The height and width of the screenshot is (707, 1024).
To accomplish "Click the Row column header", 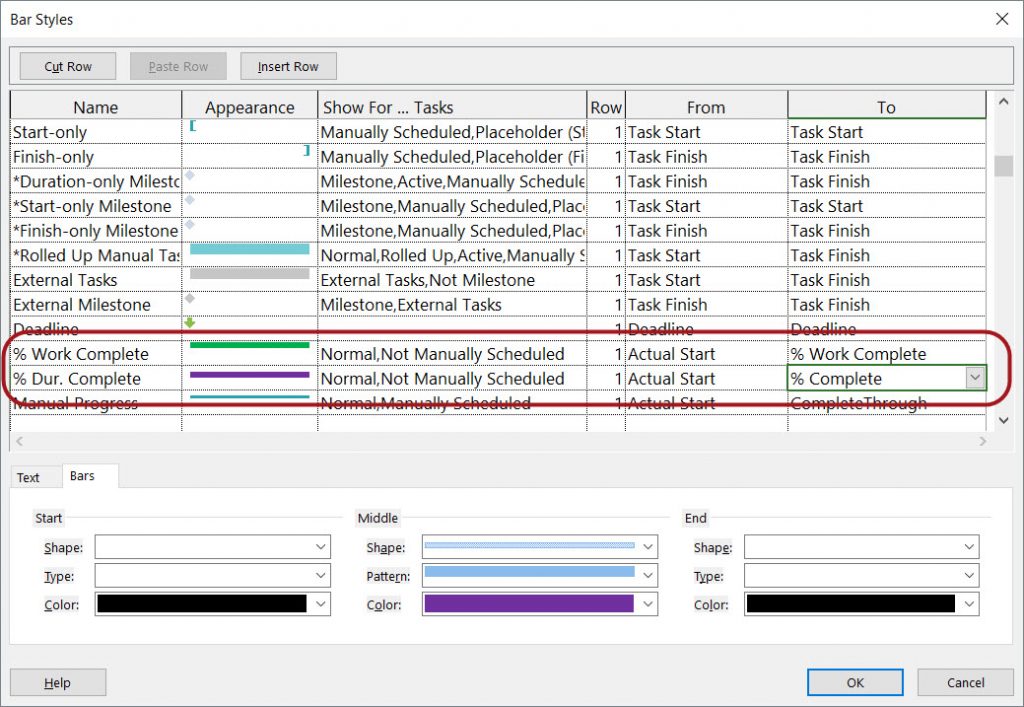I will [606, 107].
